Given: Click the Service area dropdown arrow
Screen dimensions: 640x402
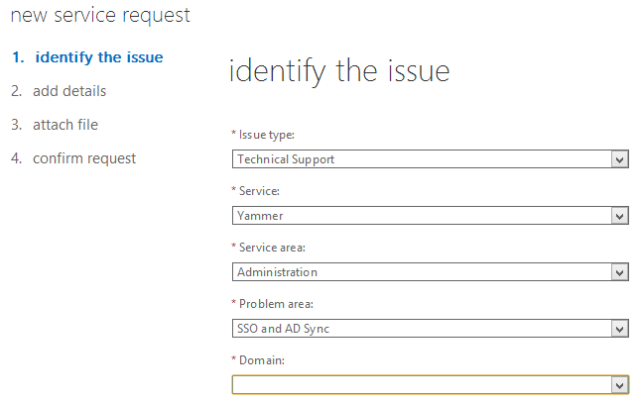Looking at the screenshot, I should click(620, 272).
